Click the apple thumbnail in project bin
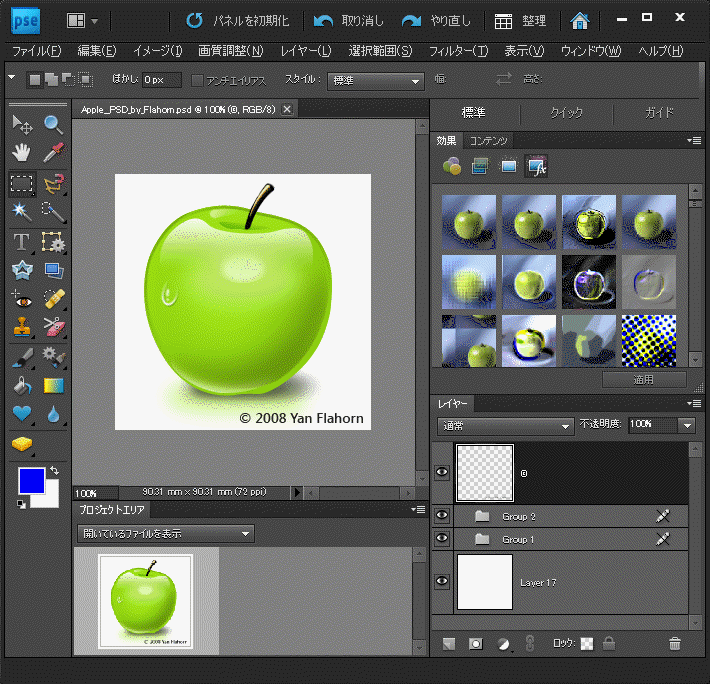The width and height of the screenshot is (710, 684). pos(148,601)
